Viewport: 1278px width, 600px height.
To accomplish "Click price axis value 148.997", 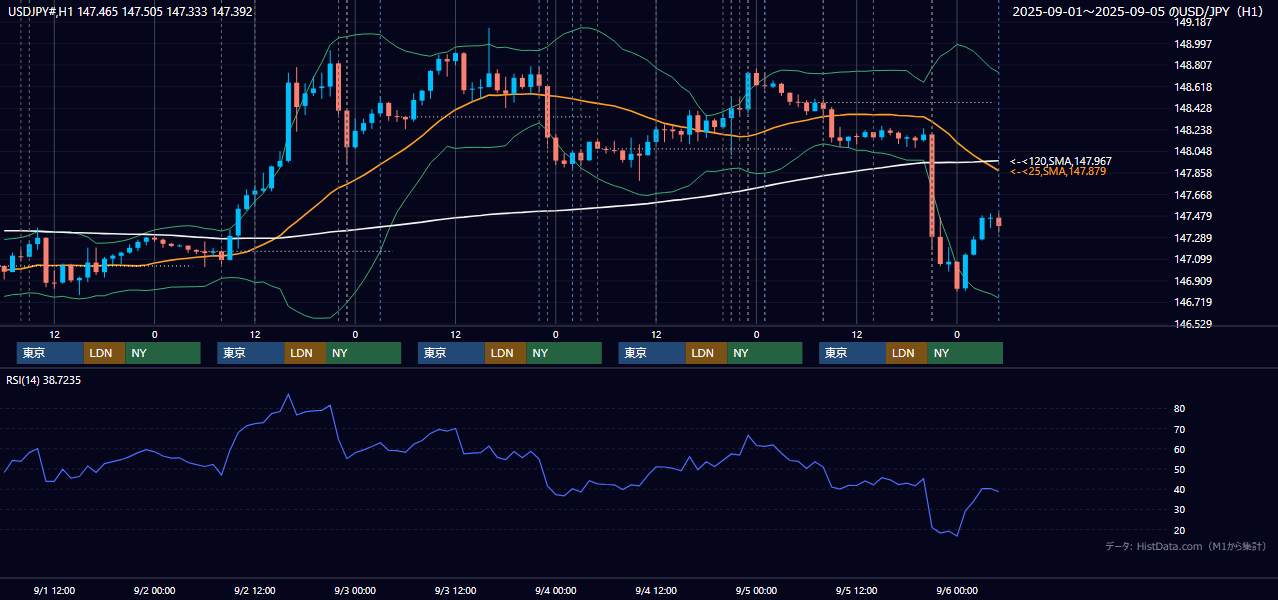I will [x=1192, y=44].
